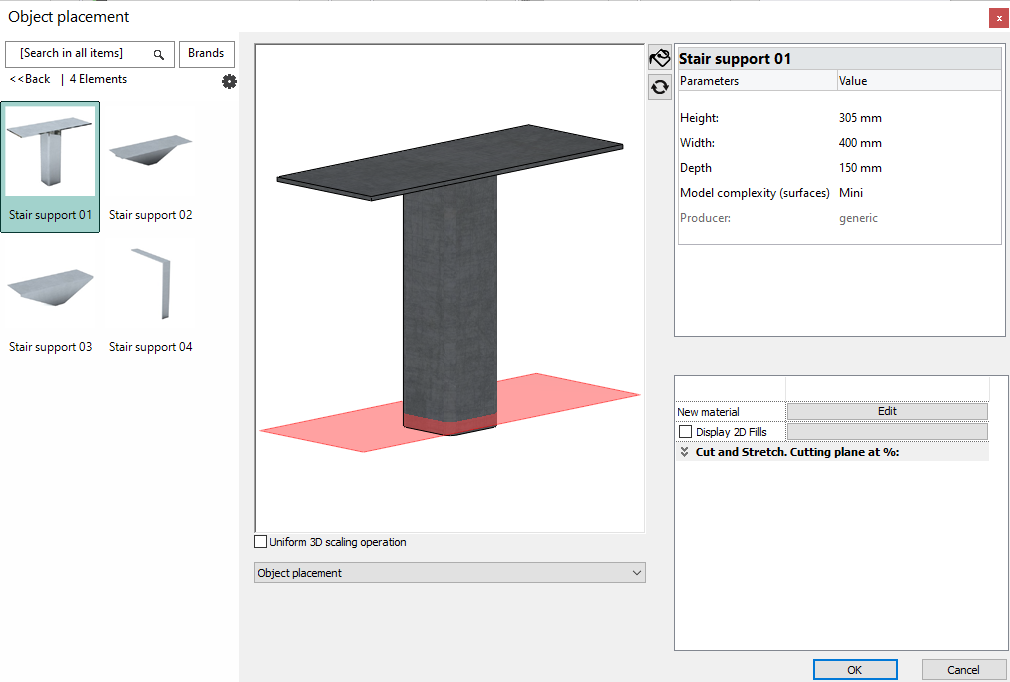Enable Uniform 3D scaling operation checkbox
This screenshot has width=1010, height=682.
[262, 542]
